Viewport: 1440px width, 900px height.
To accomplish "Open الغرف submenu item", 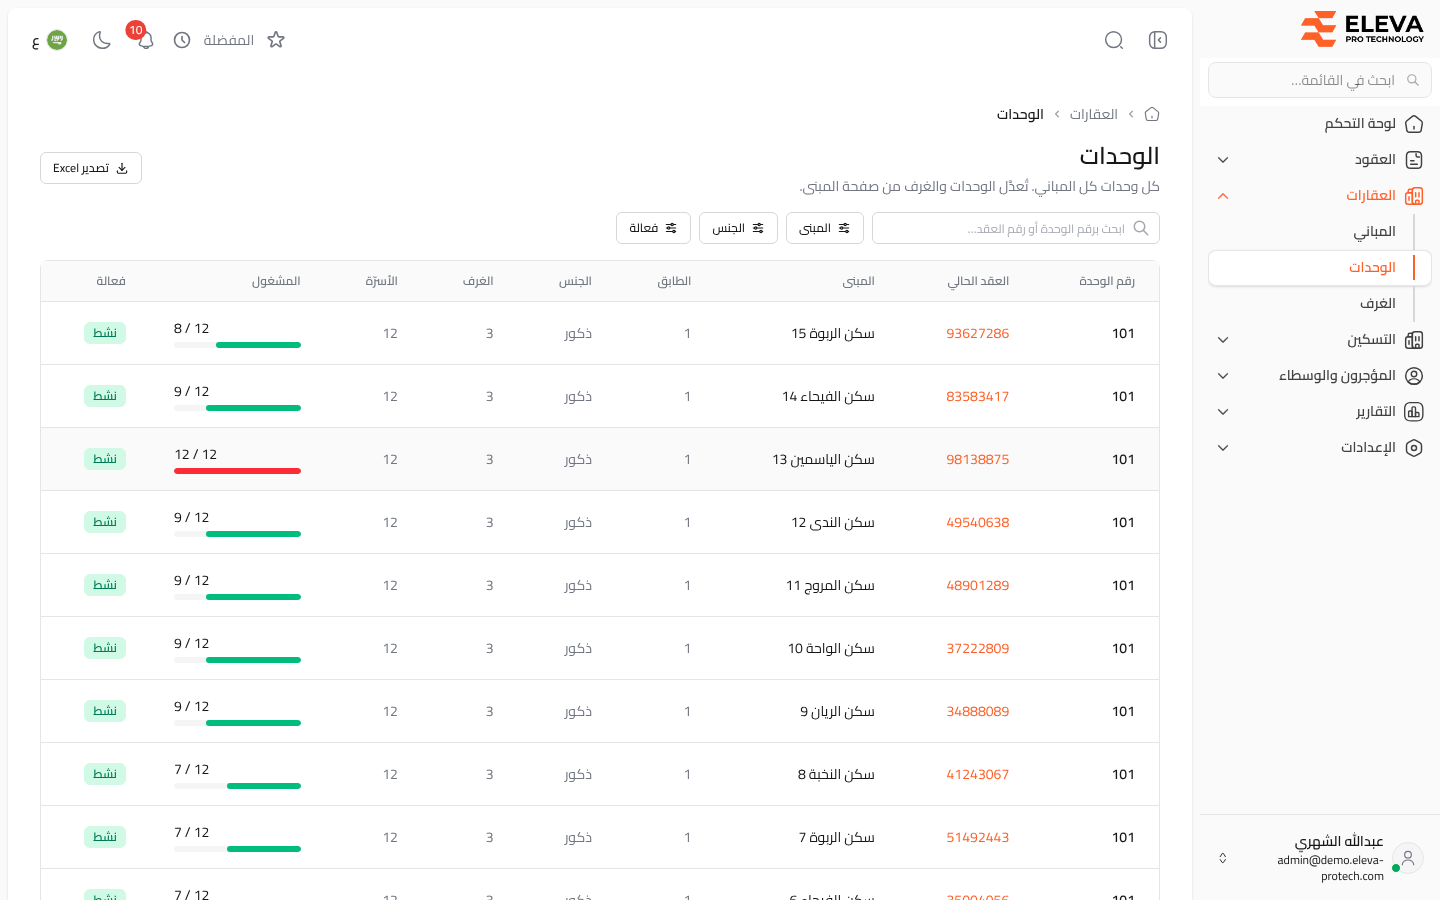I will click(x=1377, y=304).
